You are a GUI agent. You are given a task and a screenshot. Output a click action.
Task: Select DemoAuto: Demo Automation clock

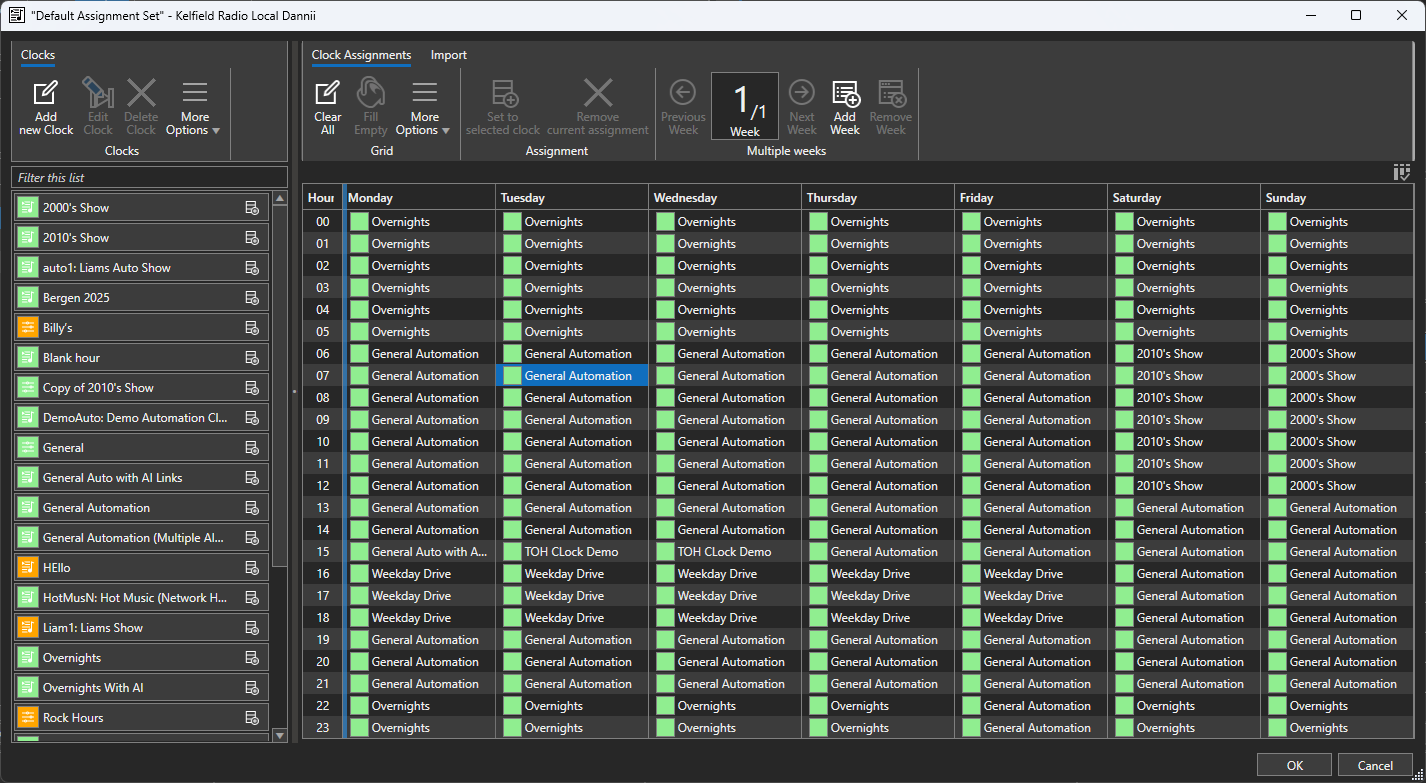click(x=141, y=418)
